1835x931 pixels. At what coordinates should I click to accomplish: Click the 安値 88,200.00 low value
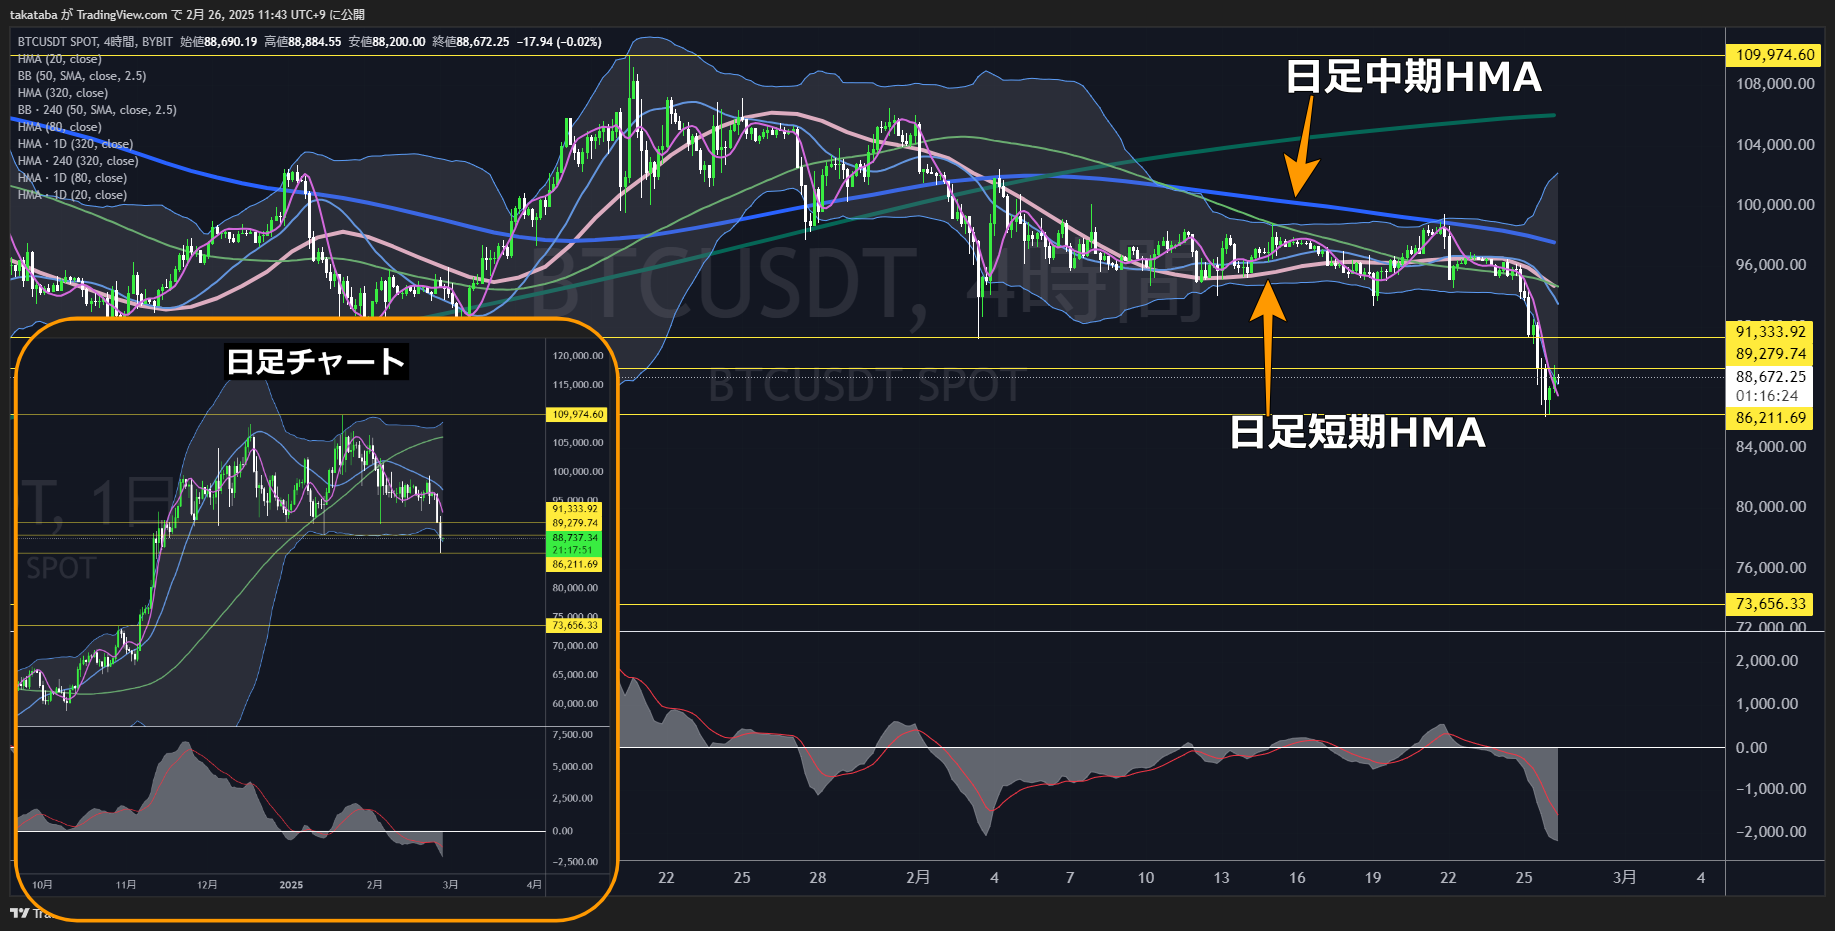[x=386, y=42]
